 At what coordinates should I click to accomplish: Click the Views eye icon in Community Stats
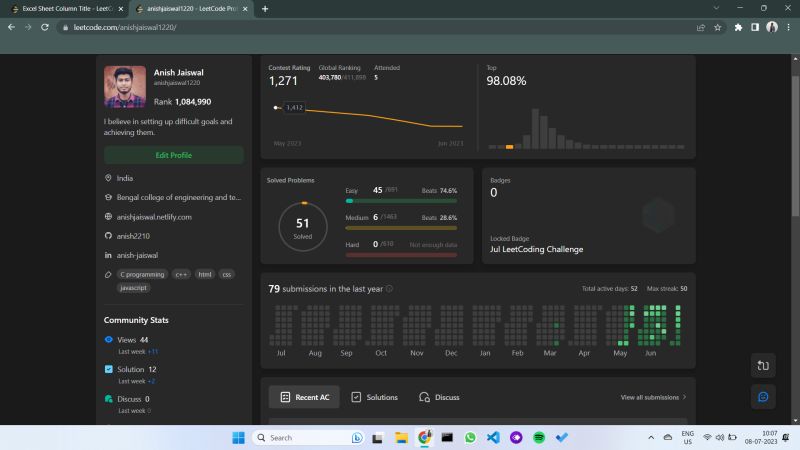coord(109,340)
